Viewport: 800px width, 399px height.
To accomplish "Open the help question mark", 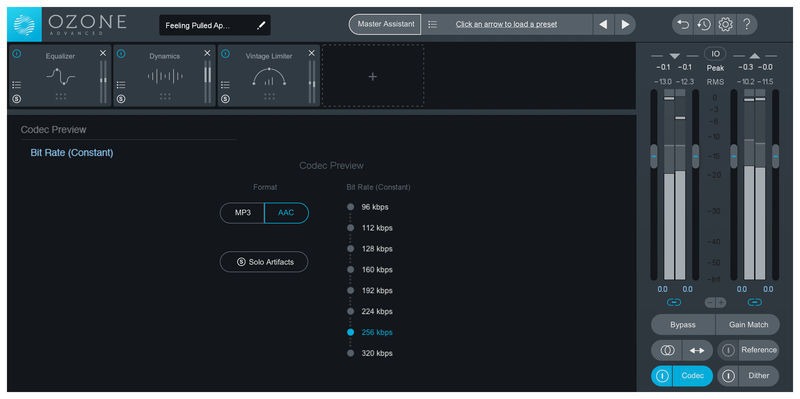I will pyautogui.click(x=746, y=24).
